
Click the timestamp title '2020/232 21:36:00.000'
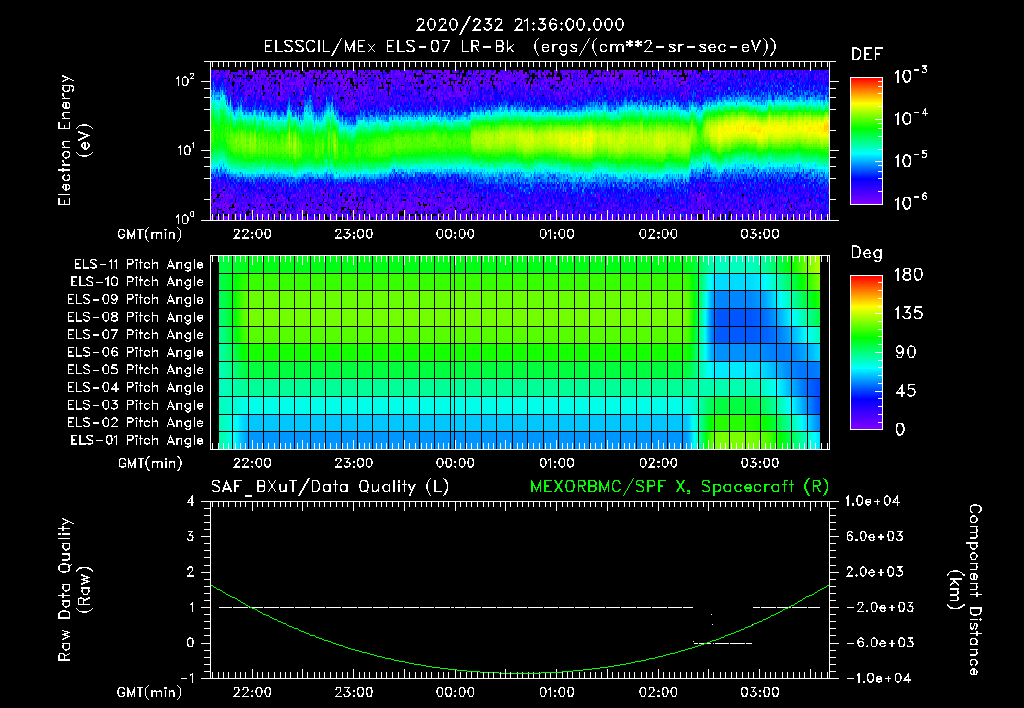[x=520, y=25]
